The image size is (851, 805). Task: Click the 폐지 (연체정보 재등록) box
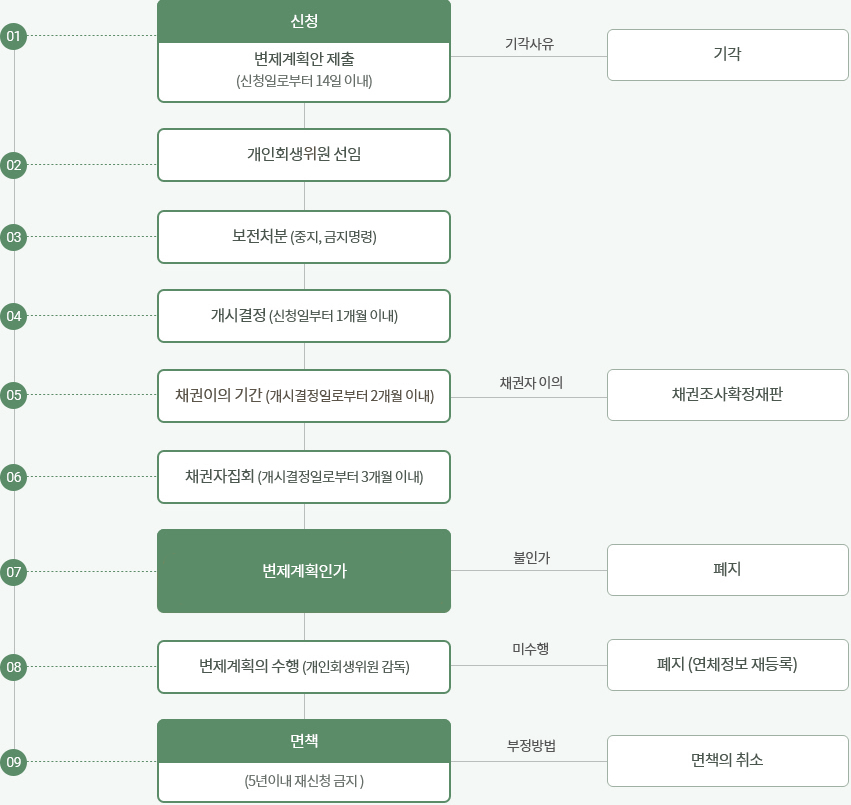coord(727,665)
